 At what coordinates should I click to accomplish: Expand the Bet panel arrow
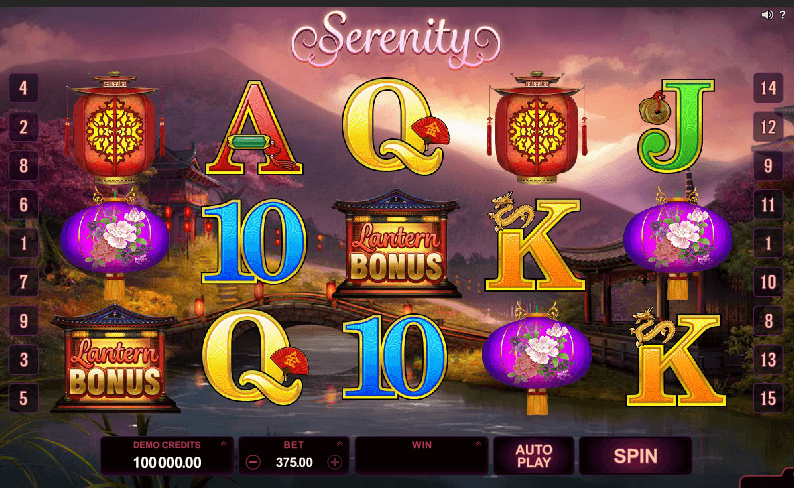click(x=339, y=443)
